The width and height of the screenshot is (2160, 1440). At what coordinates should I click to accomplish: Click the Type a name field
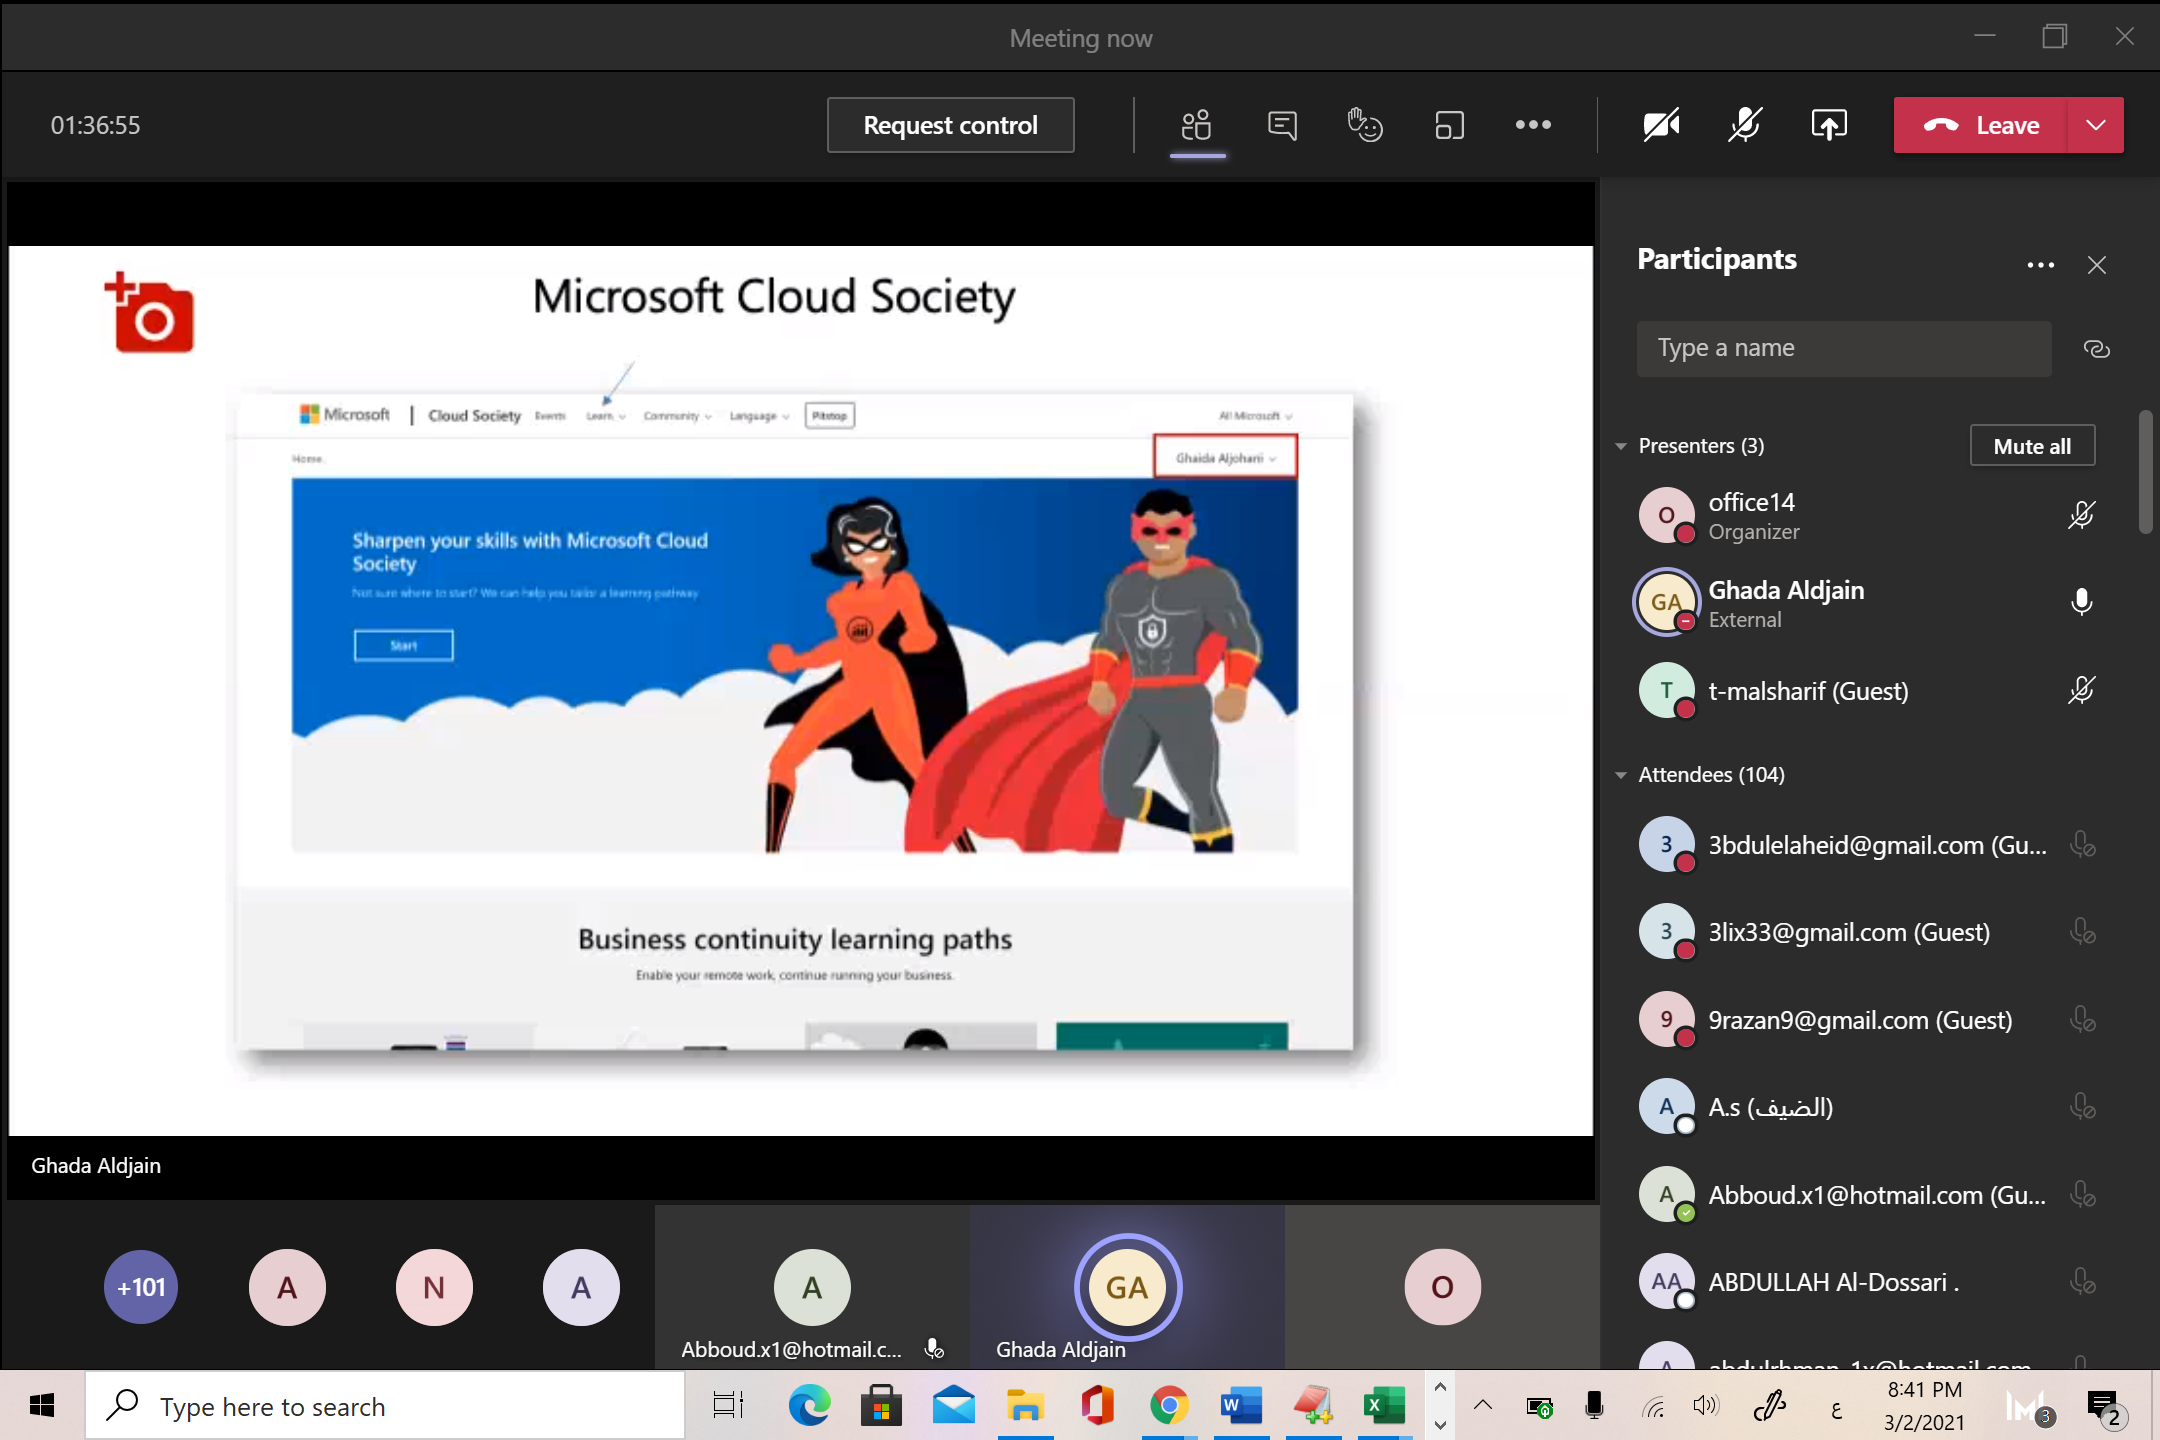(1843, 348)
